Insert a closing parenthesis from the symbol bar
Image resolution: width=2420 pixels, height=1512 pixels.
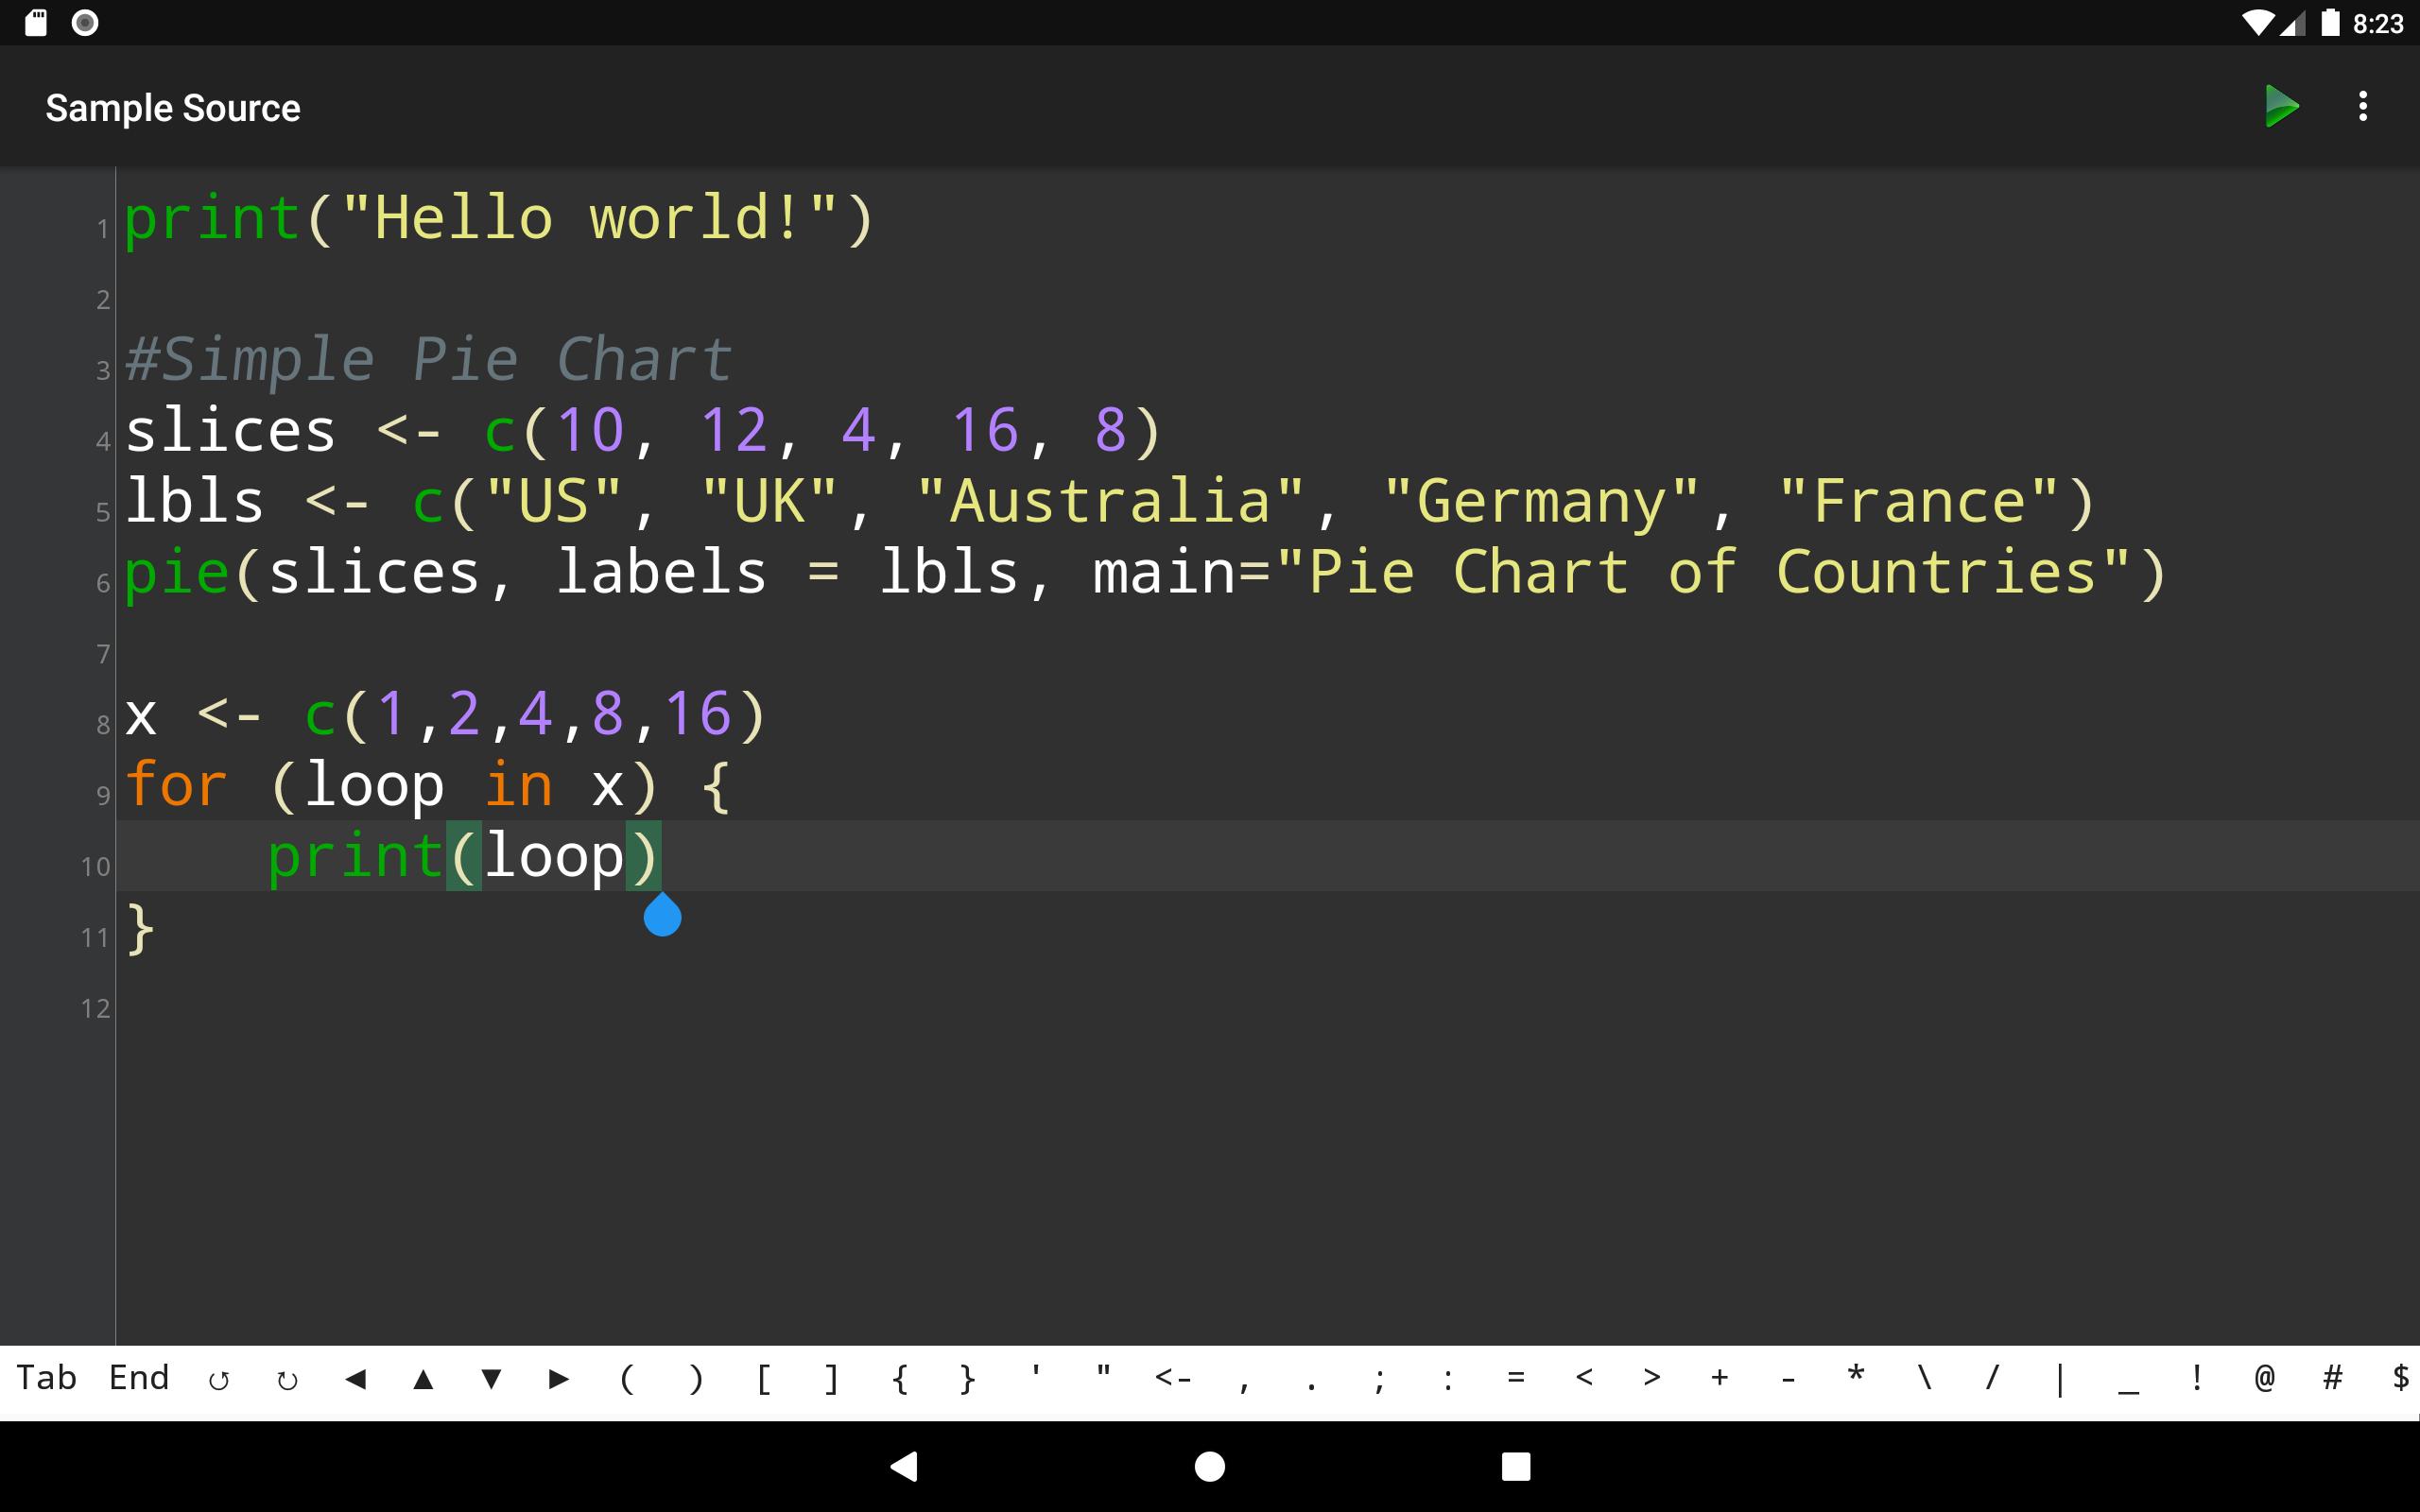tap(696, 1380)
